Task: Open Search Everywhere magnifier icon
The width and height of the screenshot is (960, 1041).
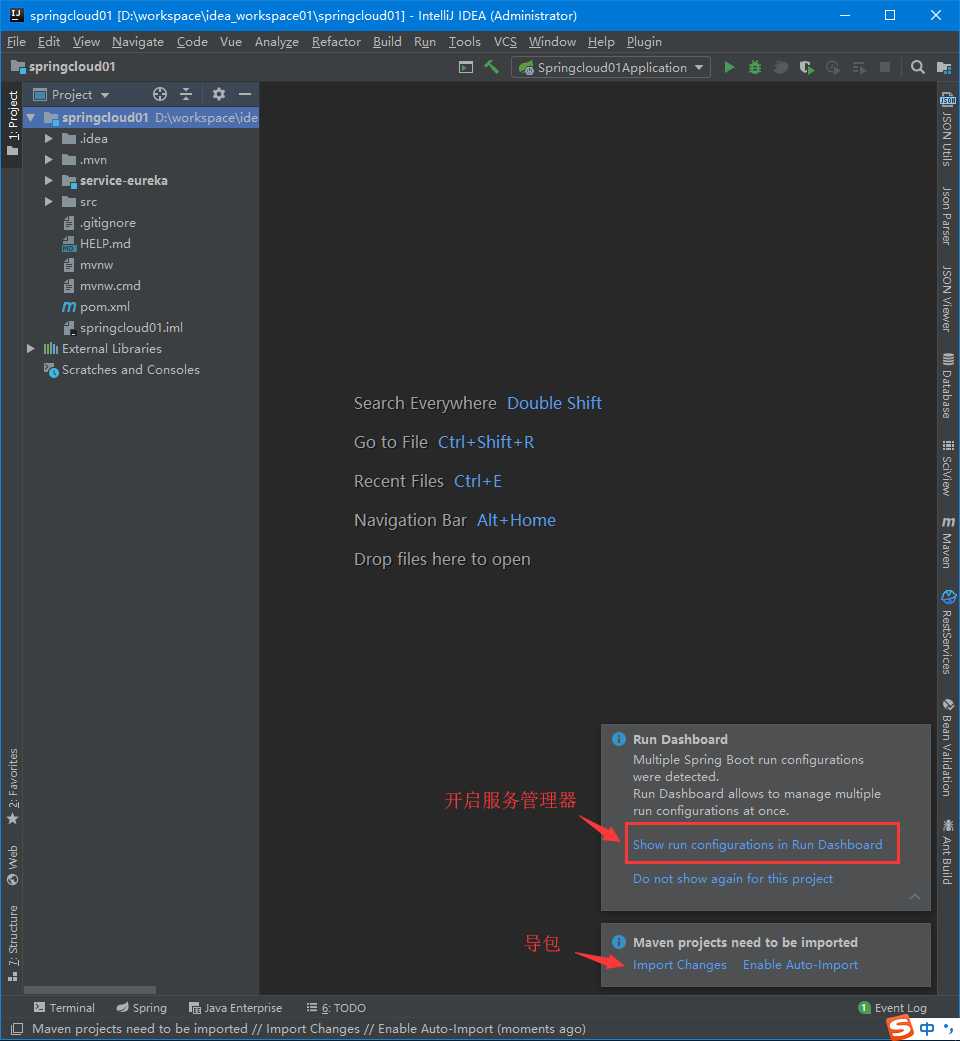Action: (x=918, y=67)
